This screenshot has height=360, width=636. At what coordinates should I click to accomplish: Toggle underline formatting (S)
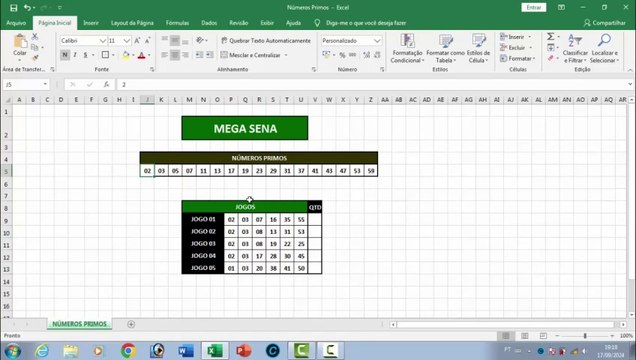[x=85, y=55]
